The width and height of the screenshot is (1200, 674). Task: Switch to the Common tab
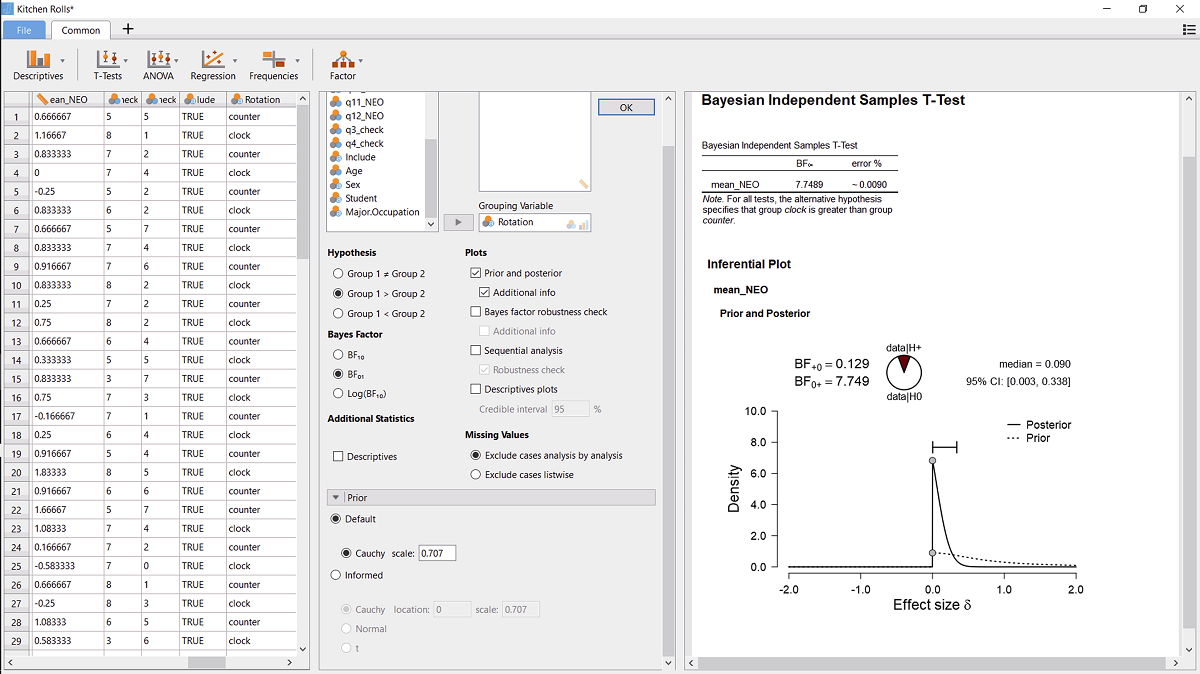[x=81, y=30]
